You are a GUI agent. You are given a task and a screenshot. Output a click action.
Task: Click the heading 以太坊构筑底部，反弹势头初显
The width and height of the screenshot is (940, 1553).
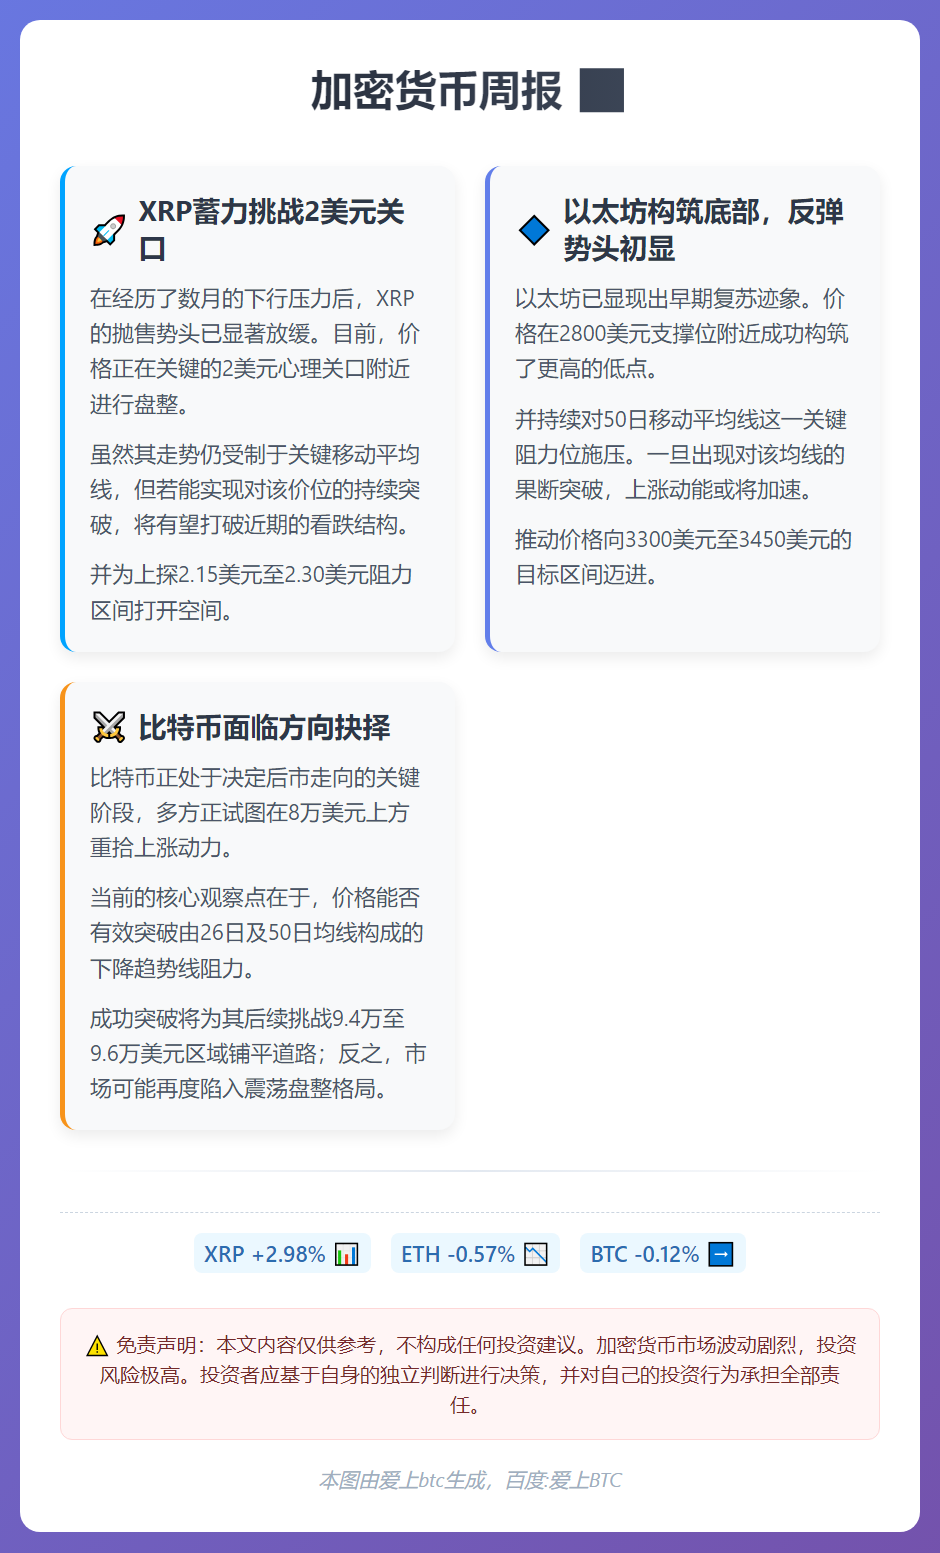pyautogui.click(x=704, y=230)
